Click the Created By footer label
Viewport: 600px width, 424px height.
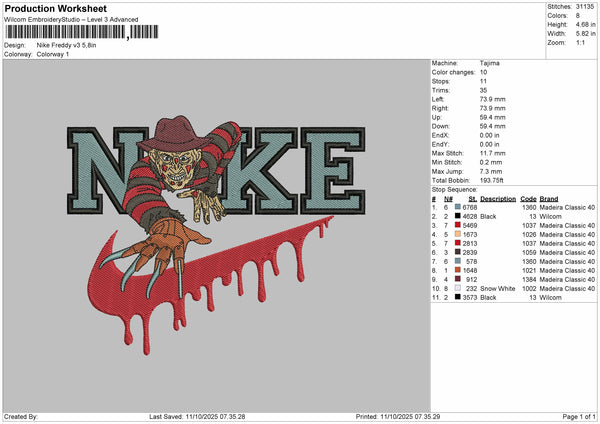point(21,416)
